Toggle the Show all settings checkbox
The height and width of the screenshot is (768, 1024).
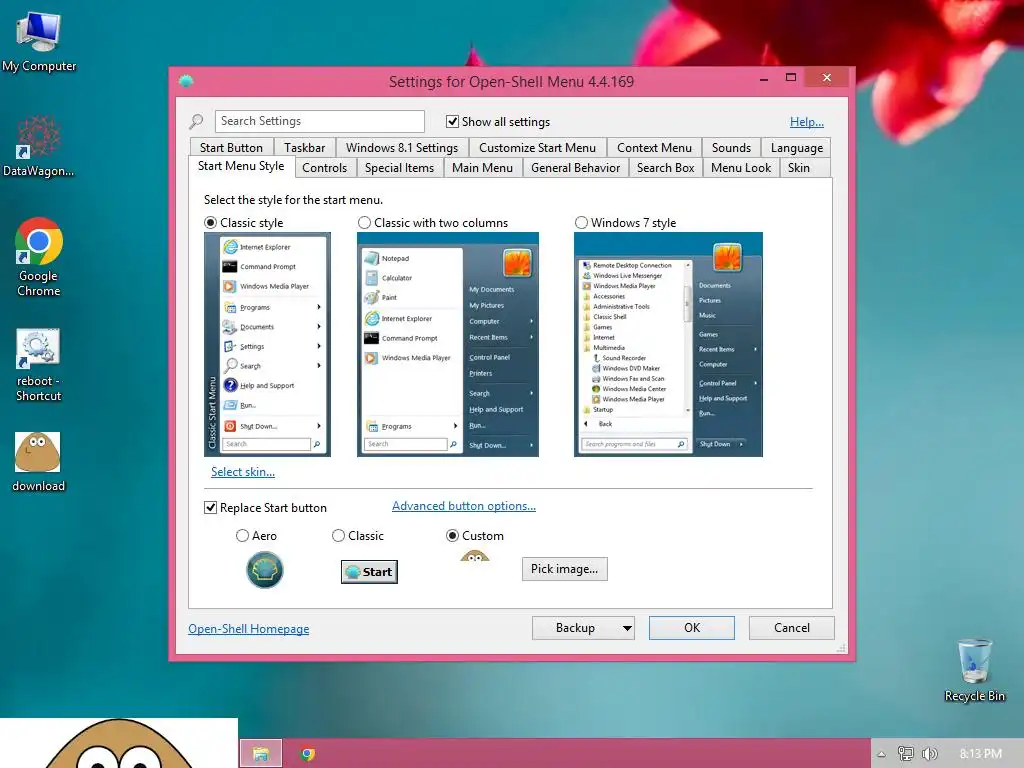452,121
